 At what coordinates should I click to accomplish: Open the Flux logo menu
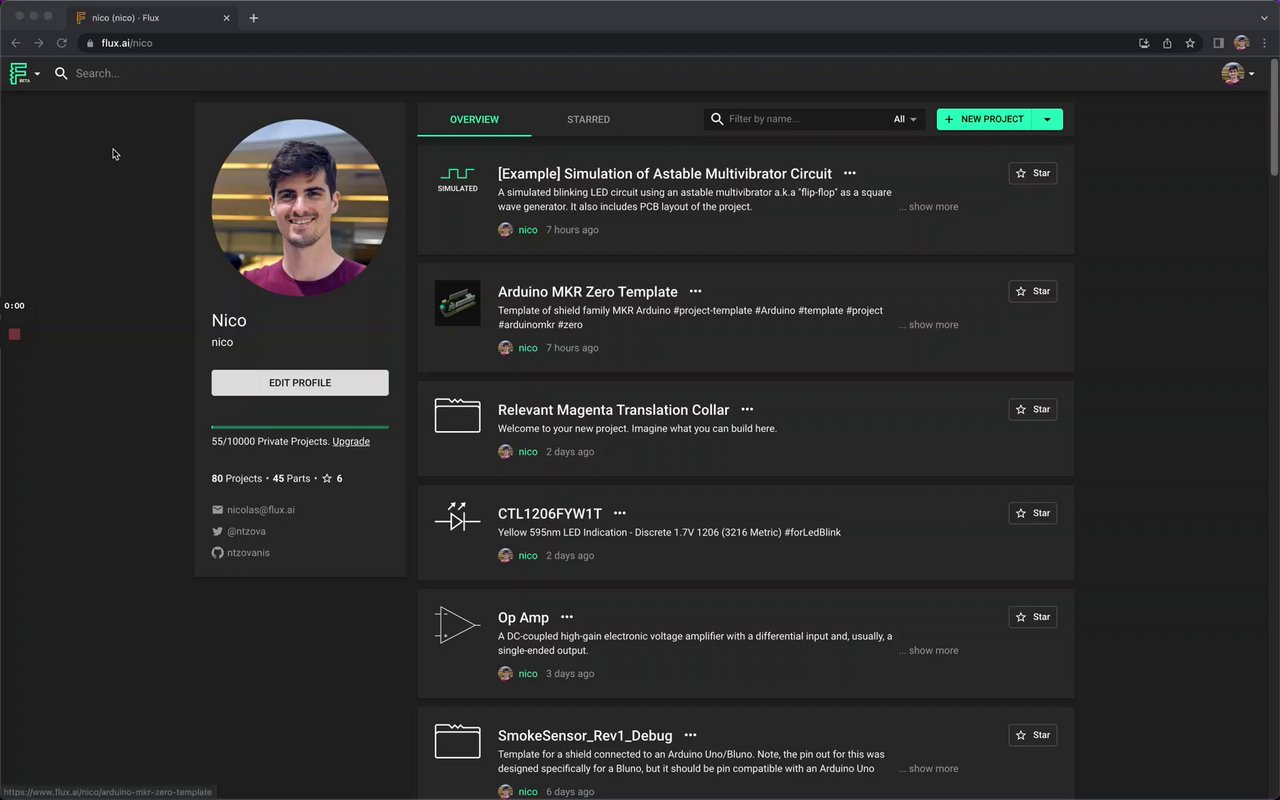pos(25,73)
